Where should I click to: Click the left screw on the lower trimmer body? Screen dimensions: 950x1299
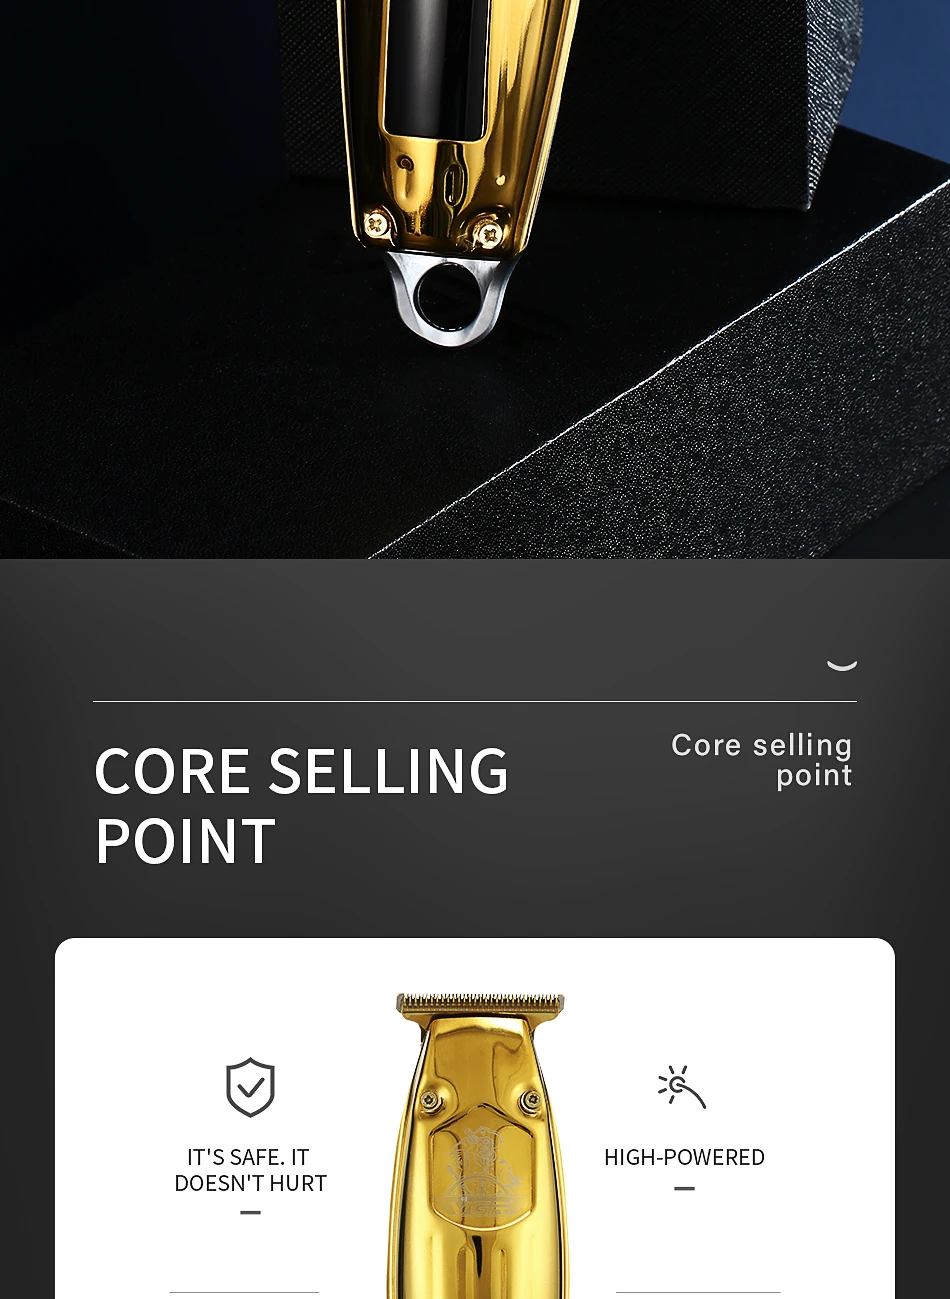[430, 1101]
